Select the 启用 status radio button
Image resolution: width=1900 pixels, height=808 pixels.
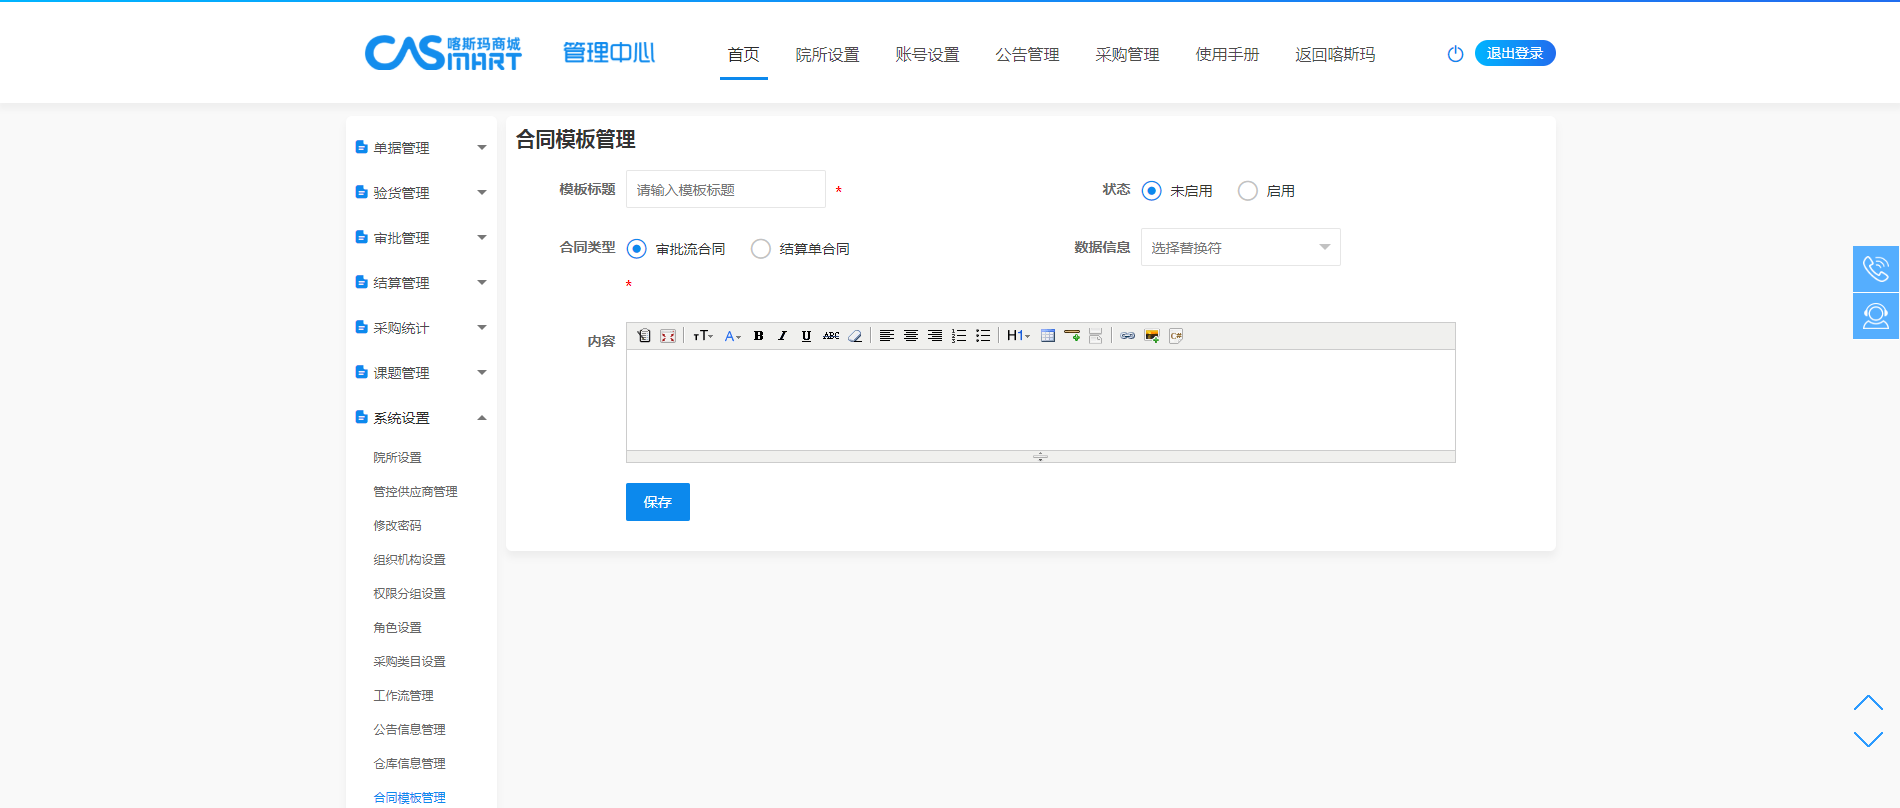point(1248,191)
